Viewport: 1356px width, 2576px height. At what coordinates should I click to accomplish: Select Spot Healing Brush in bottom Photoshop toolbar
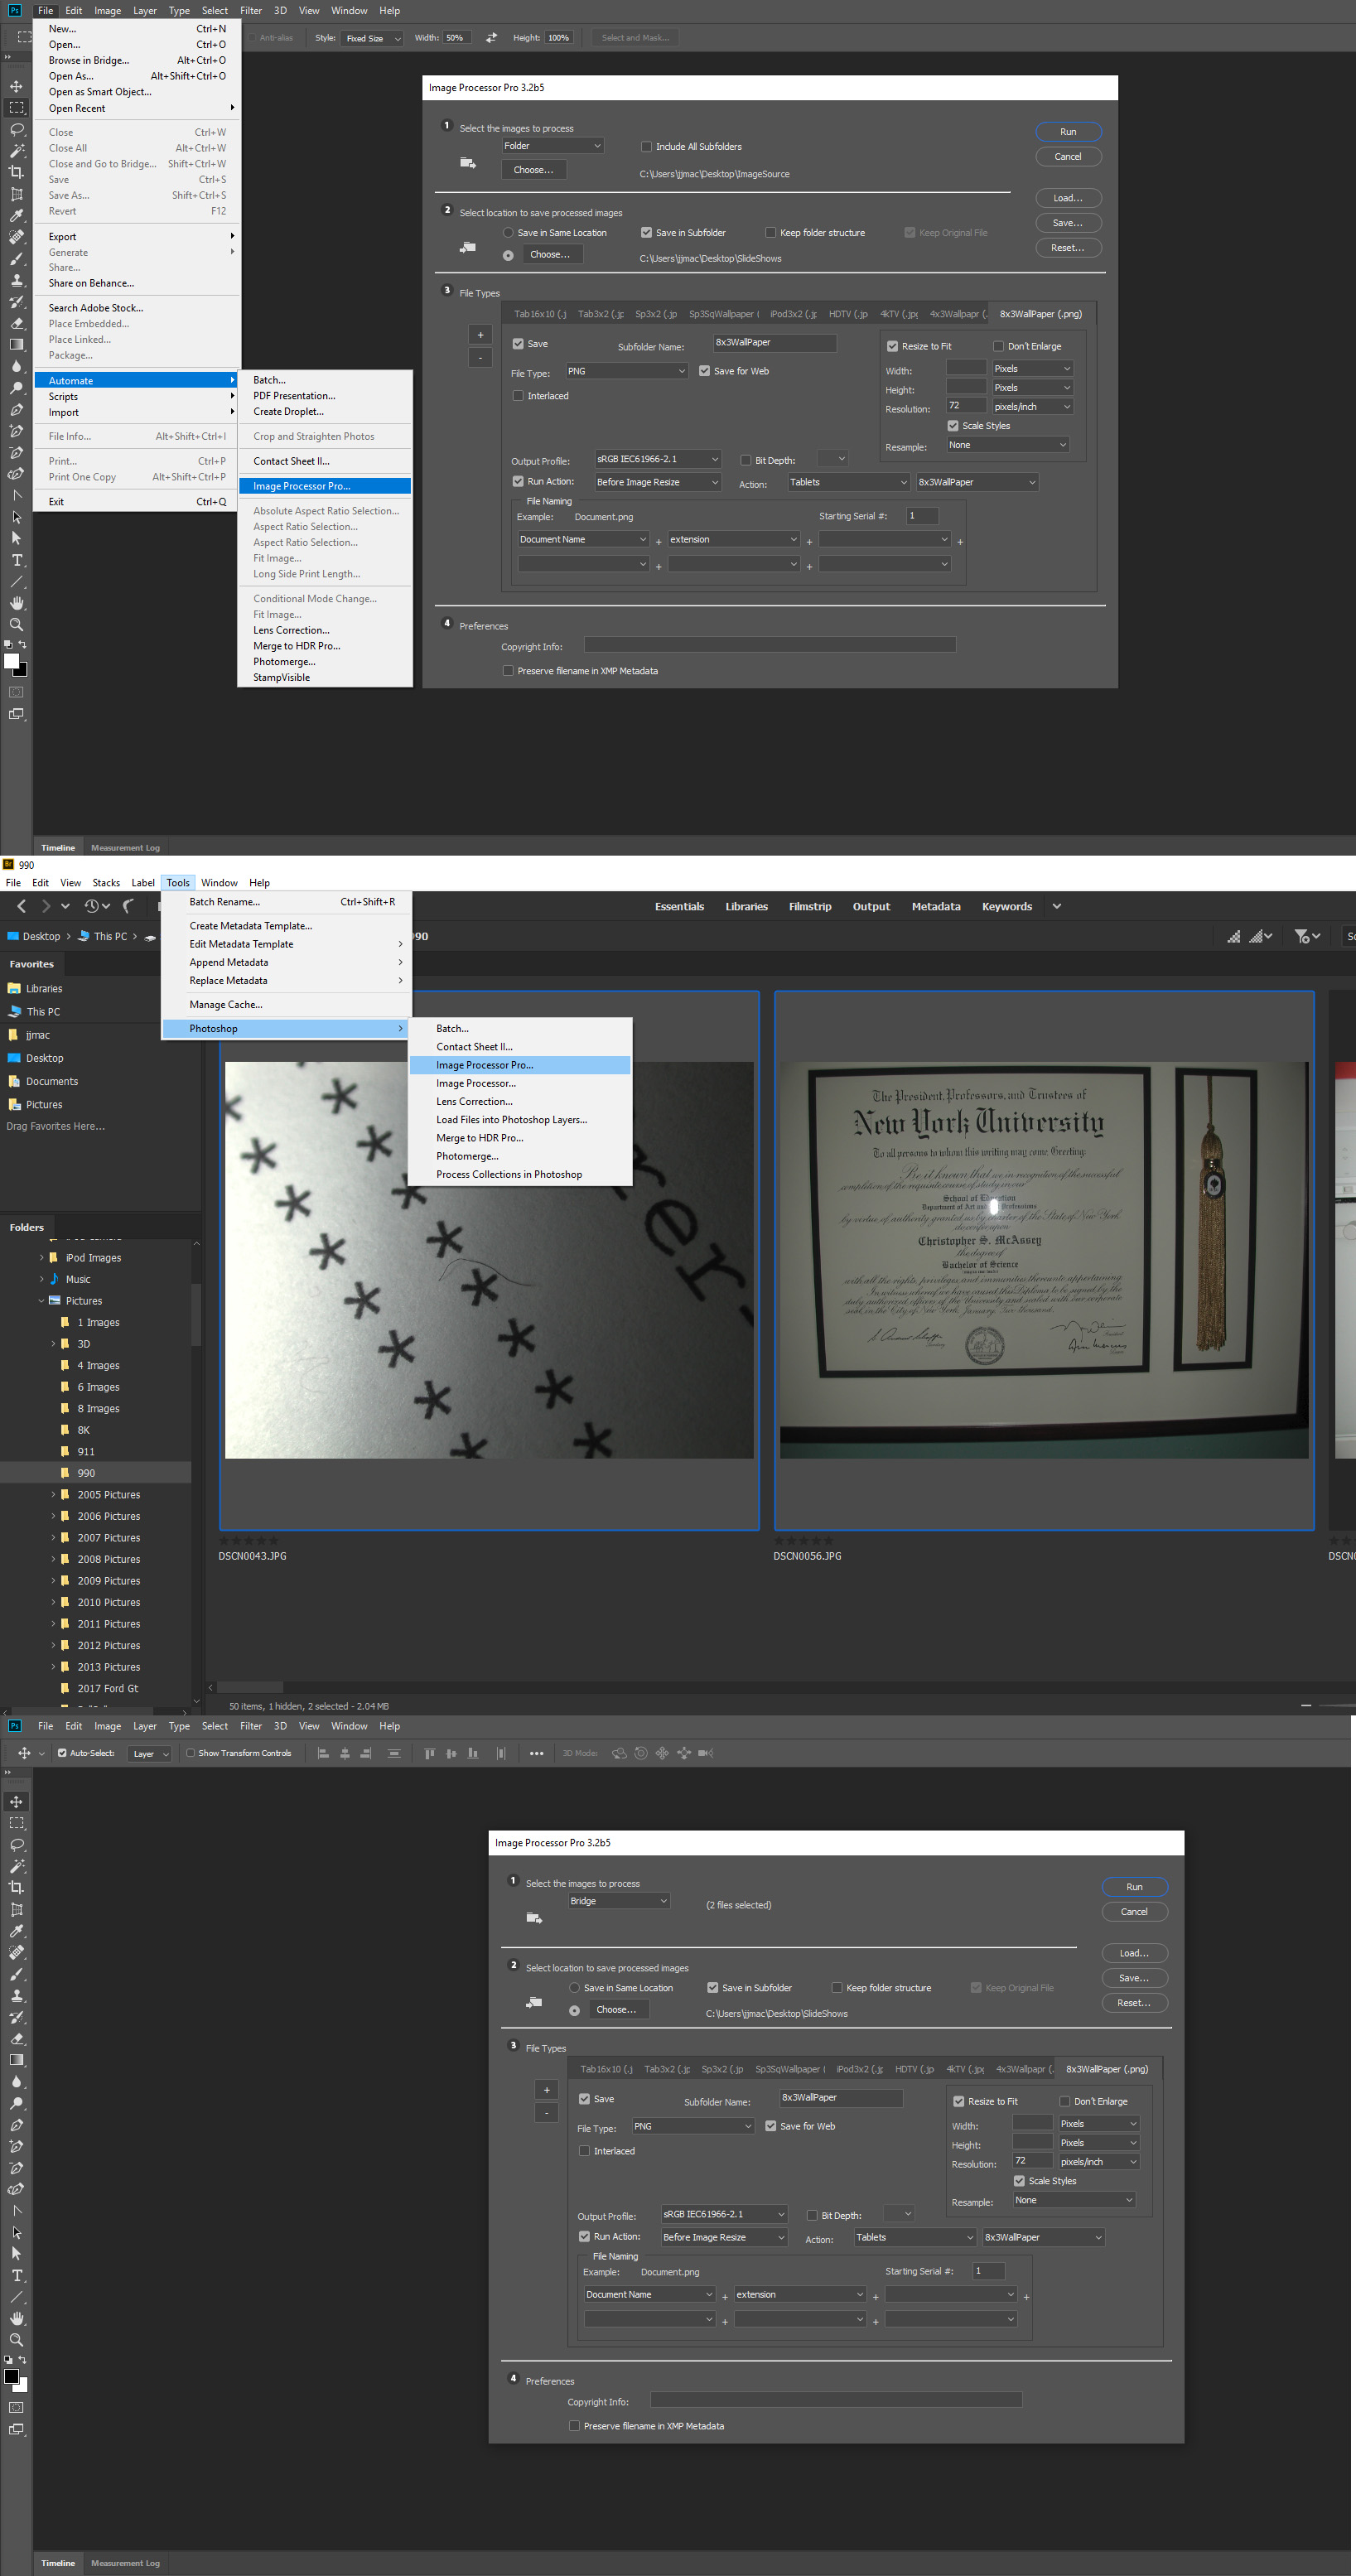[16, 1952]
